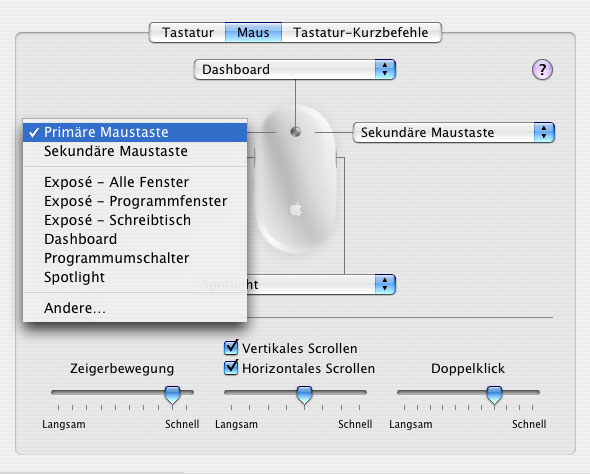Image resolution: width=590 pixels, height=474 pixels.
Task: Click Schnell under the Zeigerbewegung slider
Action: tap(182, 424)
